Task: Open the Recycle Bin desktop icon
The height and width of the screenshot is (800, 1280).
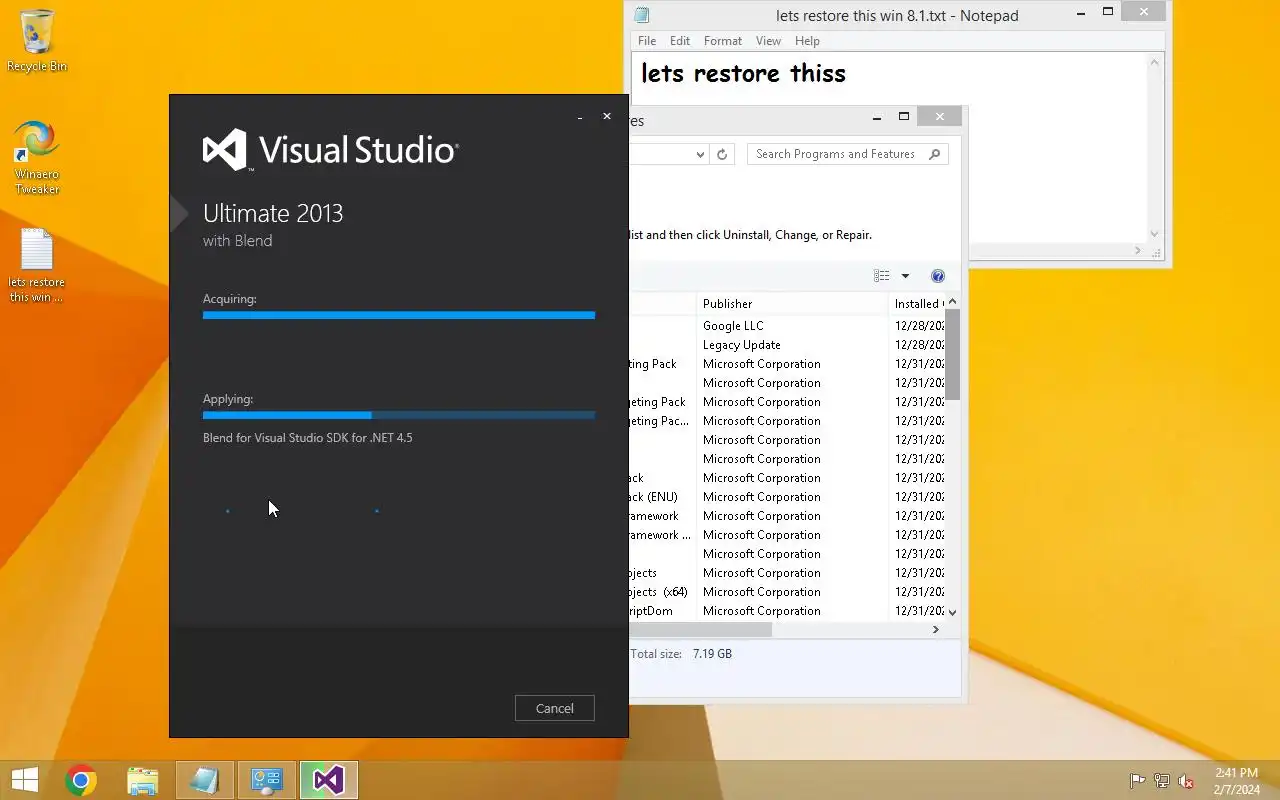Action: point(37,42)
